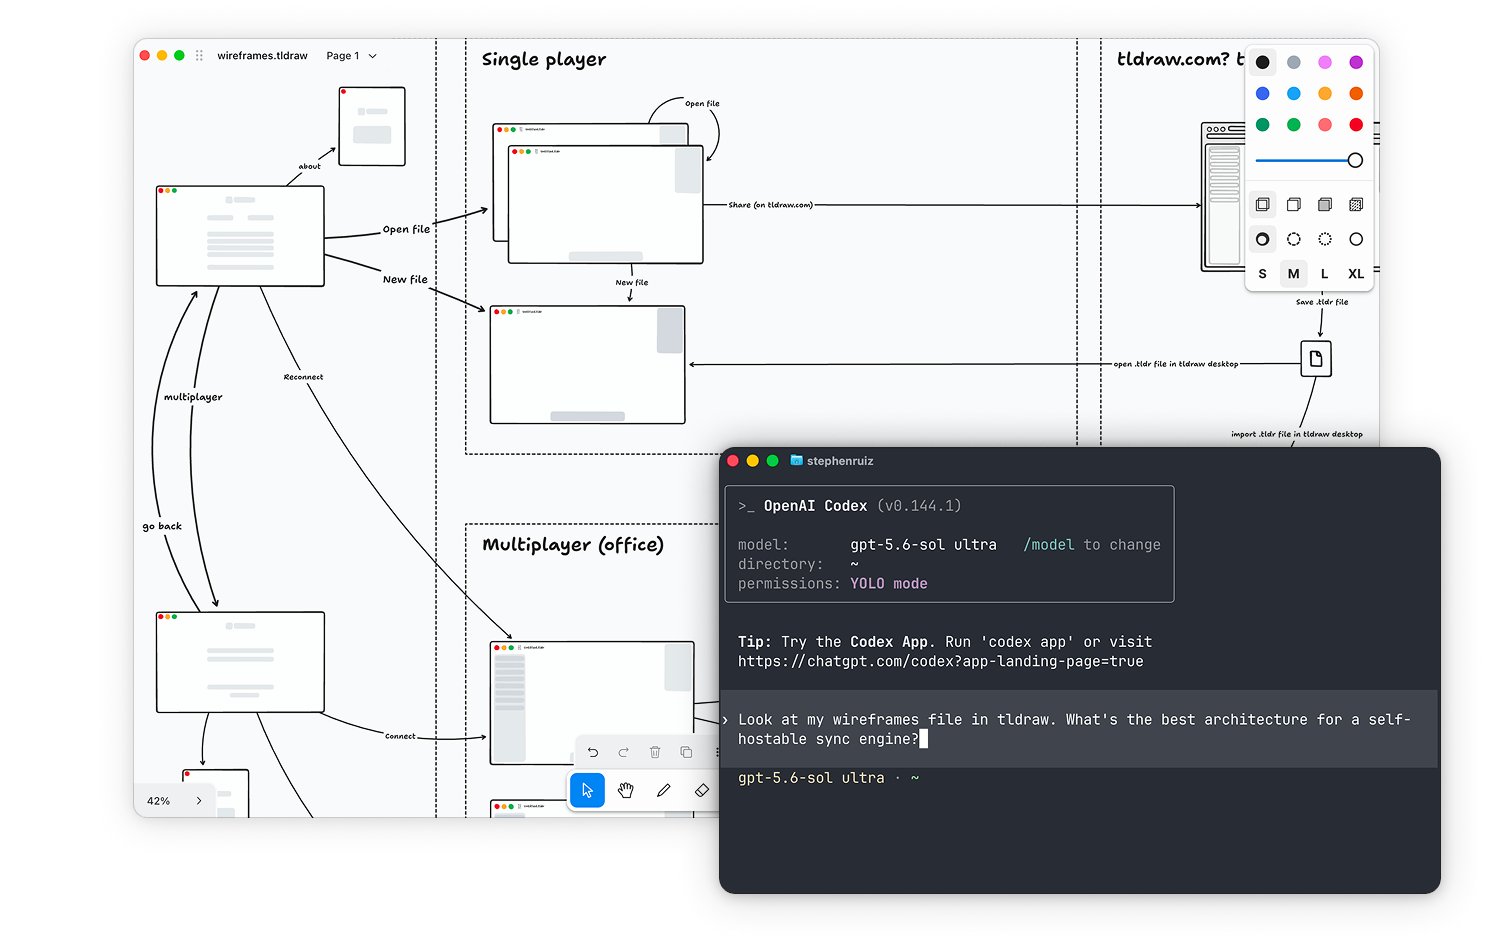Select the 'Share (on tldraw.com)' arrow label
The width and height of the screenshot is (1512, 941).
coord(770,205)
